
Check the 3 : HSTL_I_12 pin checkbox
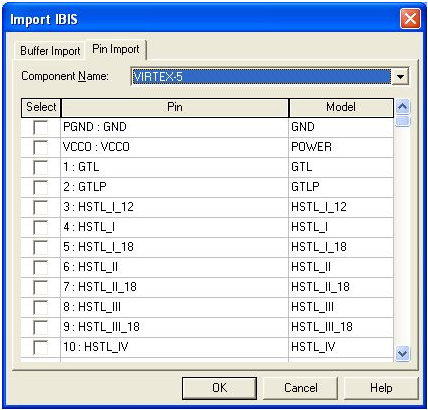click(x=41, y=207)
